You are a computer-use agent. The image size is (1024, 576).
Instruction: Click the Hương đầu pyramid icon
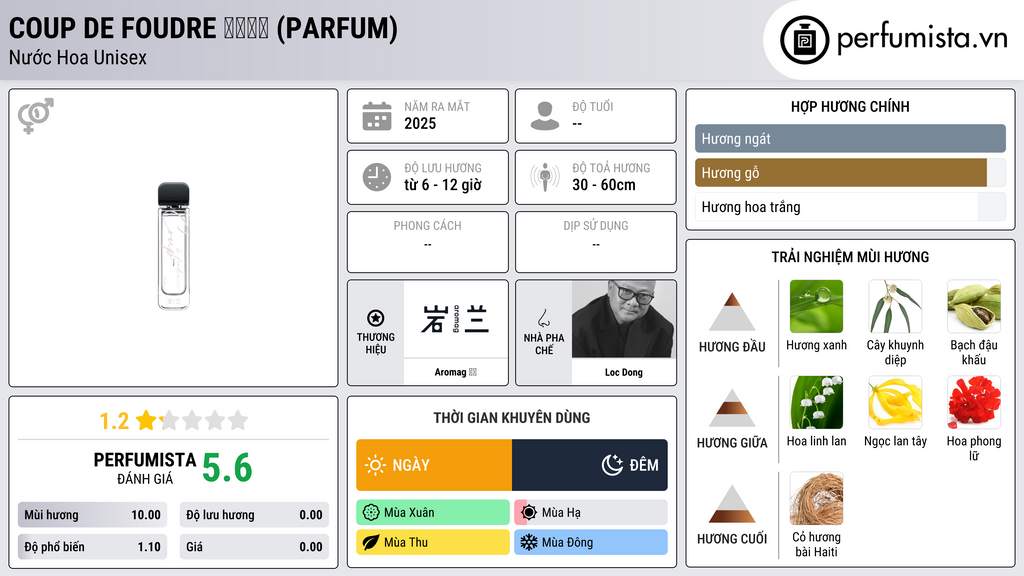pos(732,312)
